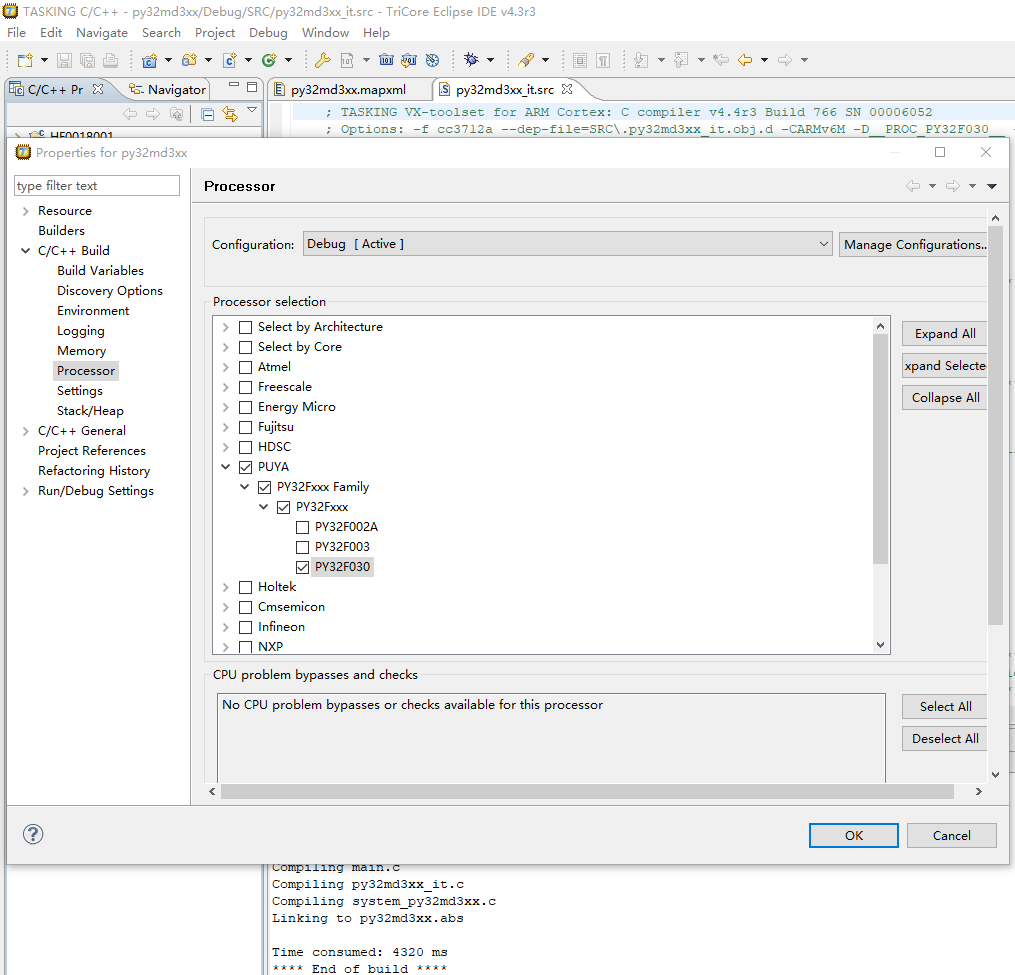The width and height of the screenshot is (1015, 975).
Task: Collapse the PY32Fxxx Family node
Action: (x=245, y=487)
